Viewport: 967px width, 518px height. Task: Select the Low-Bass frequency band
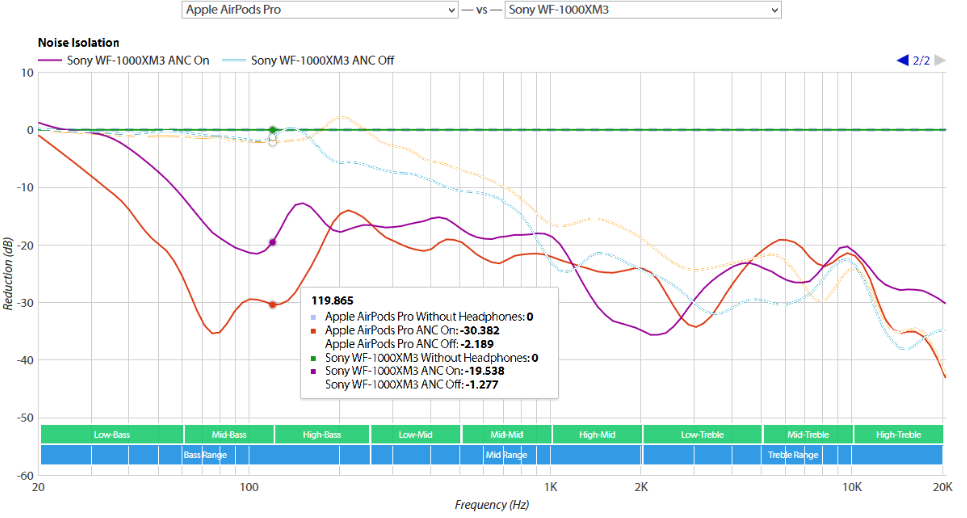coord(112,435)
